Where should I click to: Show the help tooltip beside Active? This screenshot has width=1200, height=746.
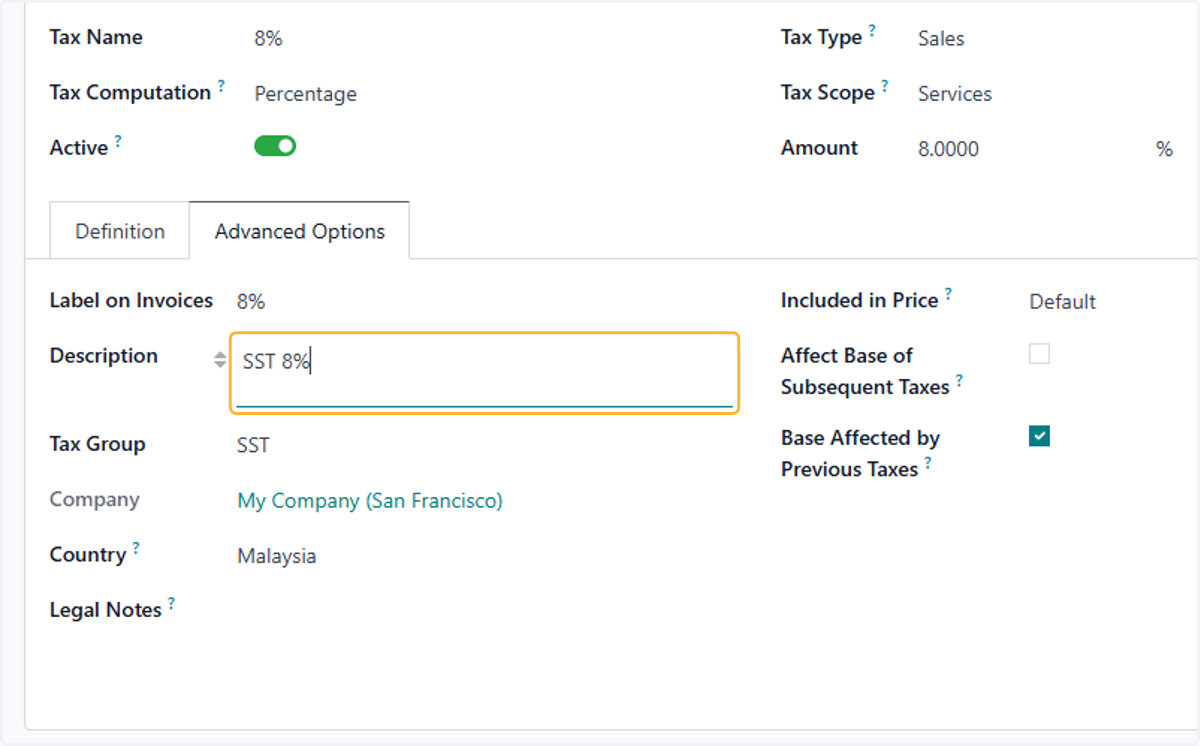[118, 141]
